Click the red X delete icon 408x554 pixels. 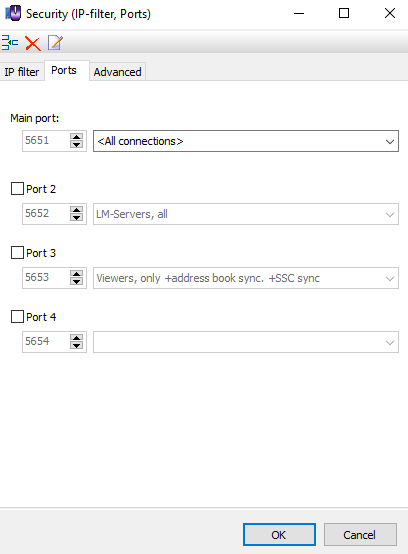click(33, 43)
